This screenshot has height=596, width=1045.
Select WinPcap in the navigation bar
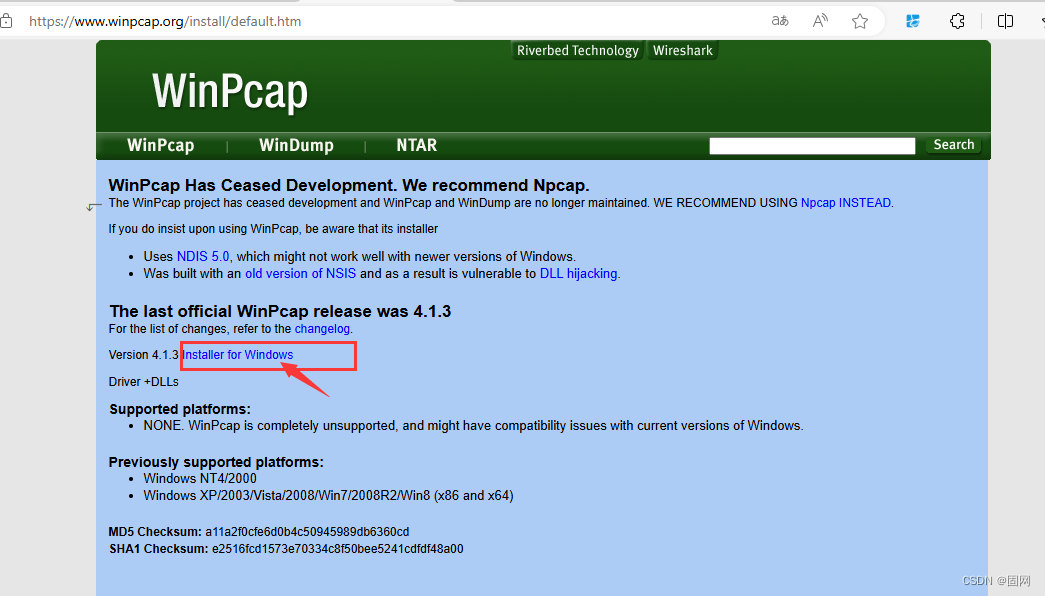pyautogui.click(x=161, y=145)
